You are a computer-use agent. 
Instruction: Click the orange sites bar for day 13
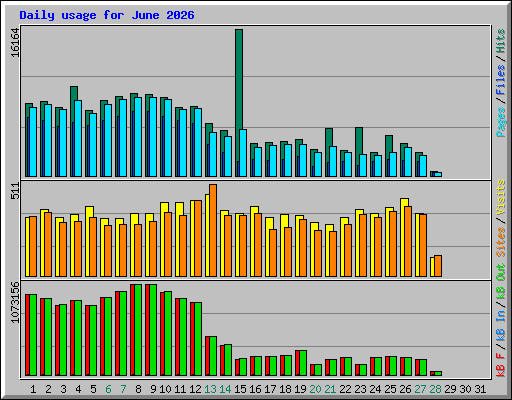point(213,230)
